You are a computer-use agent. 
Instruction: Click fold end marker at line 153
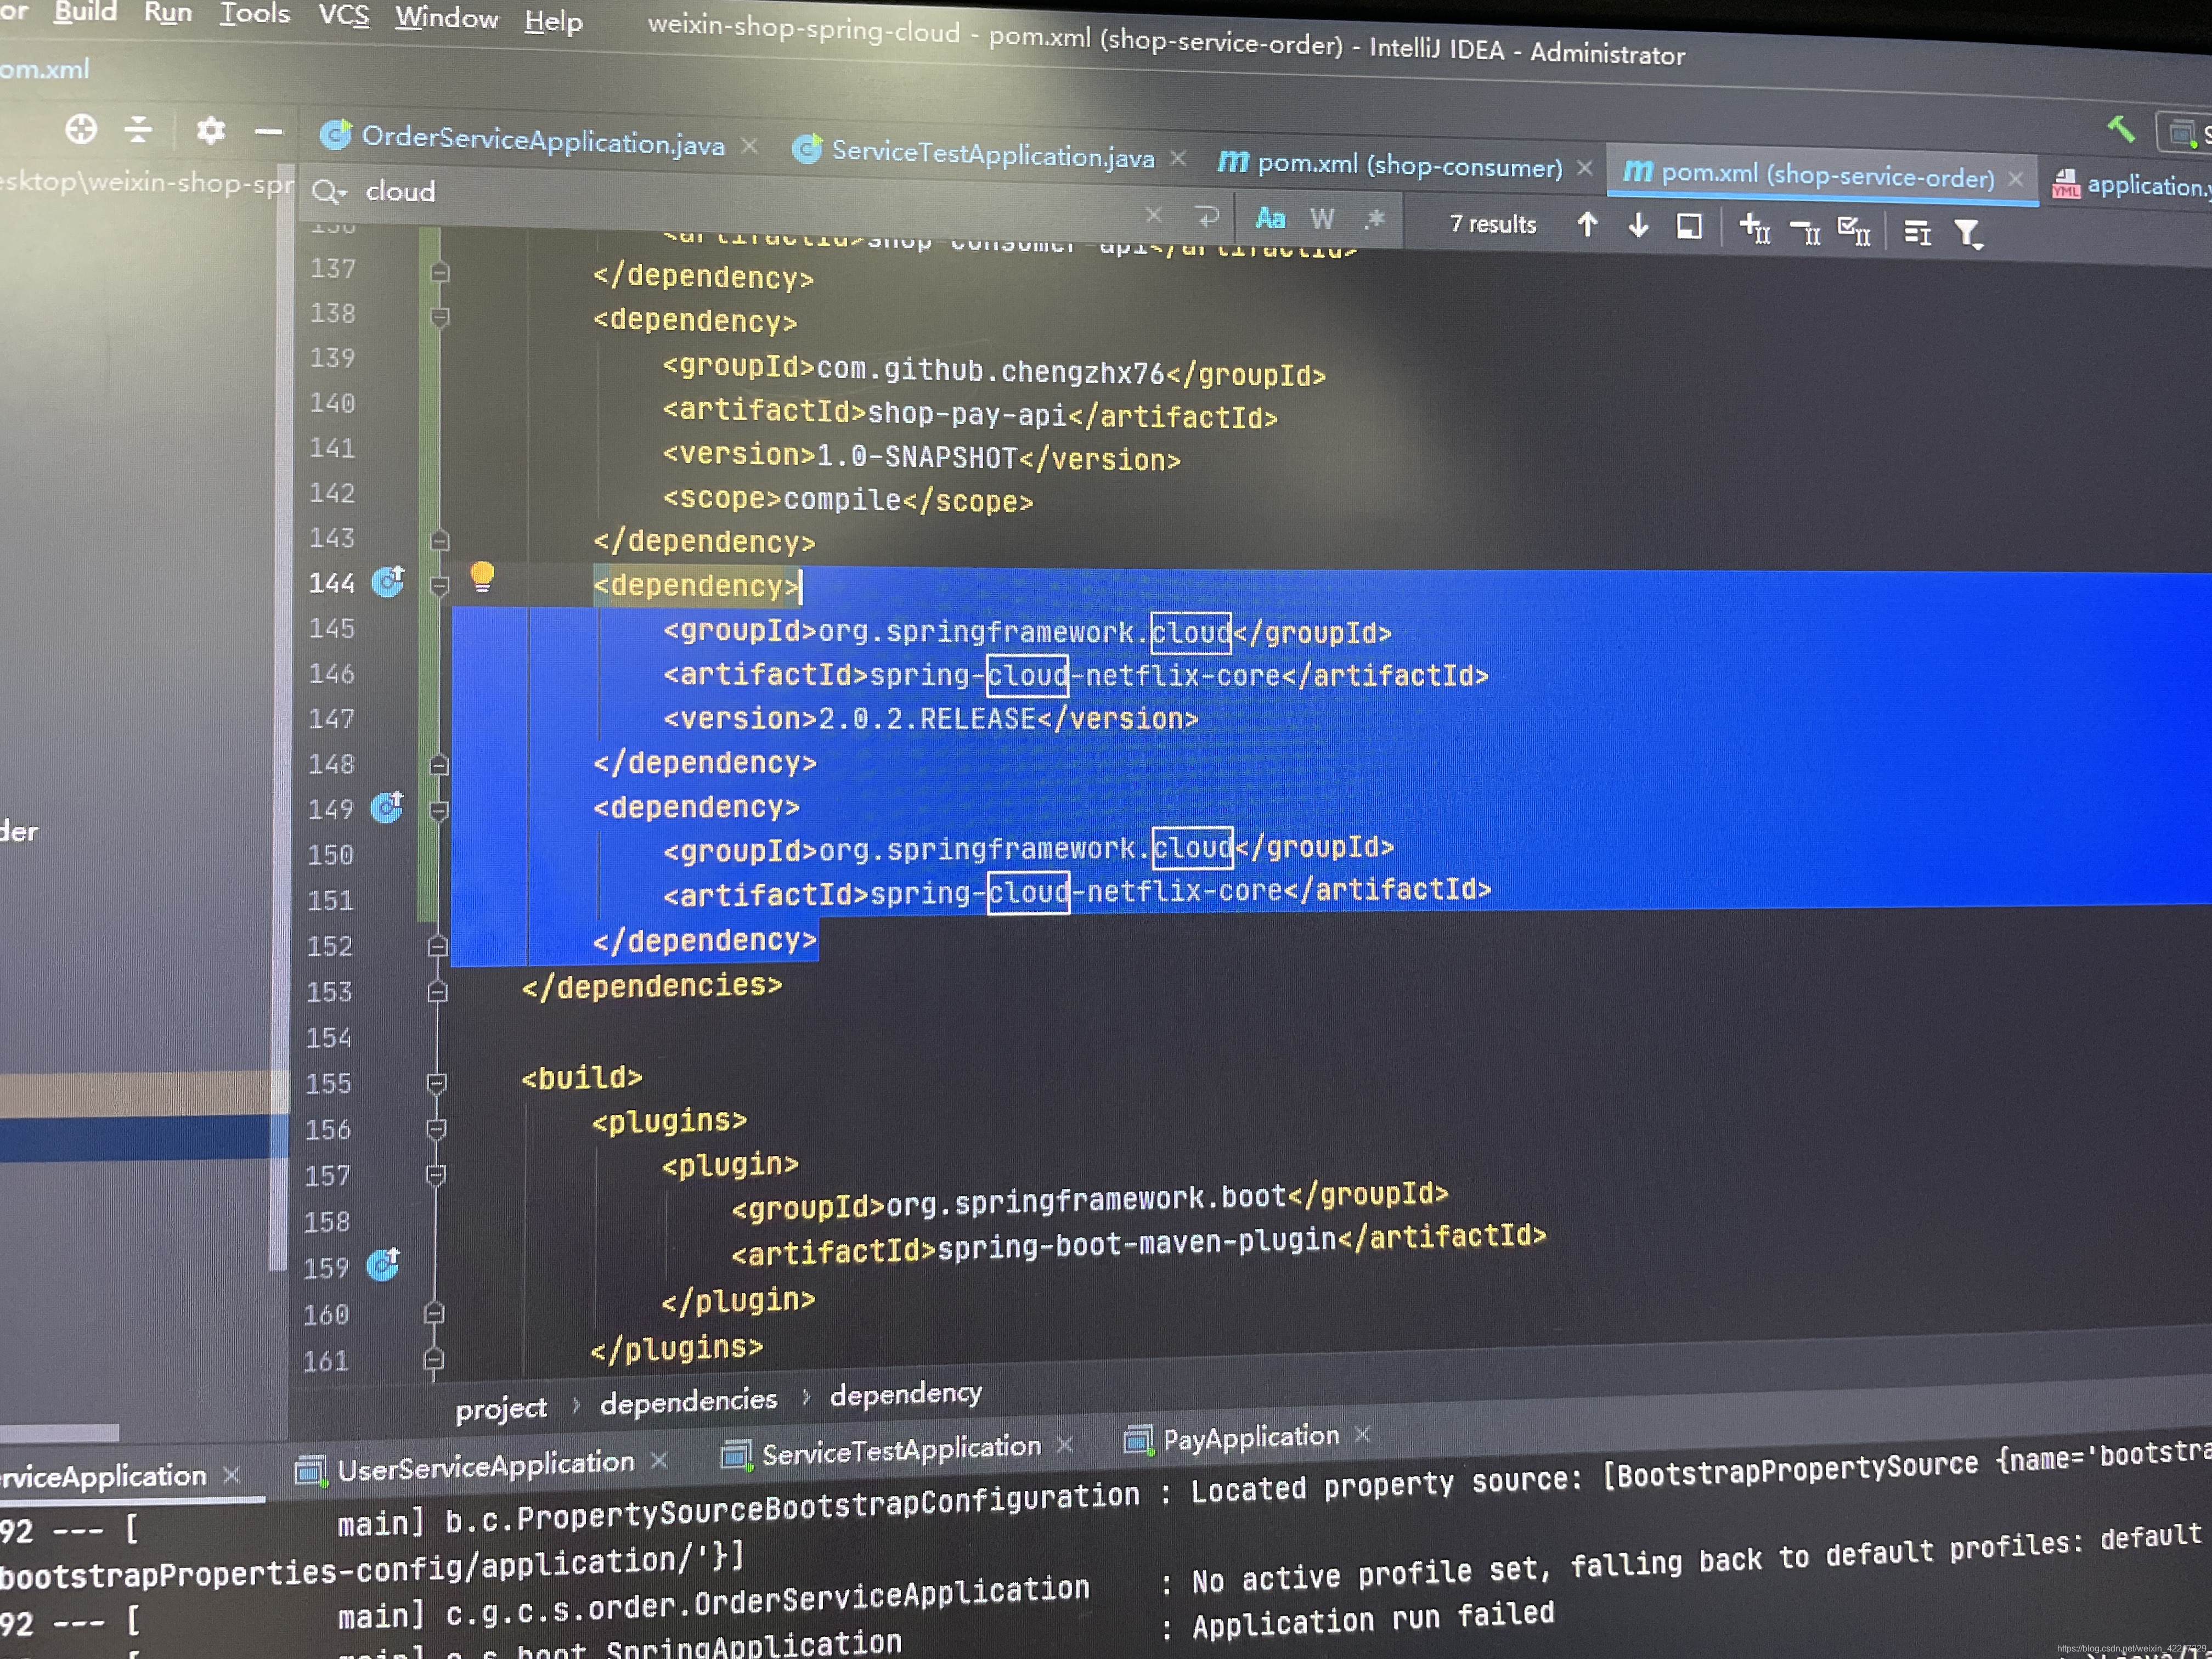(437, 991)
